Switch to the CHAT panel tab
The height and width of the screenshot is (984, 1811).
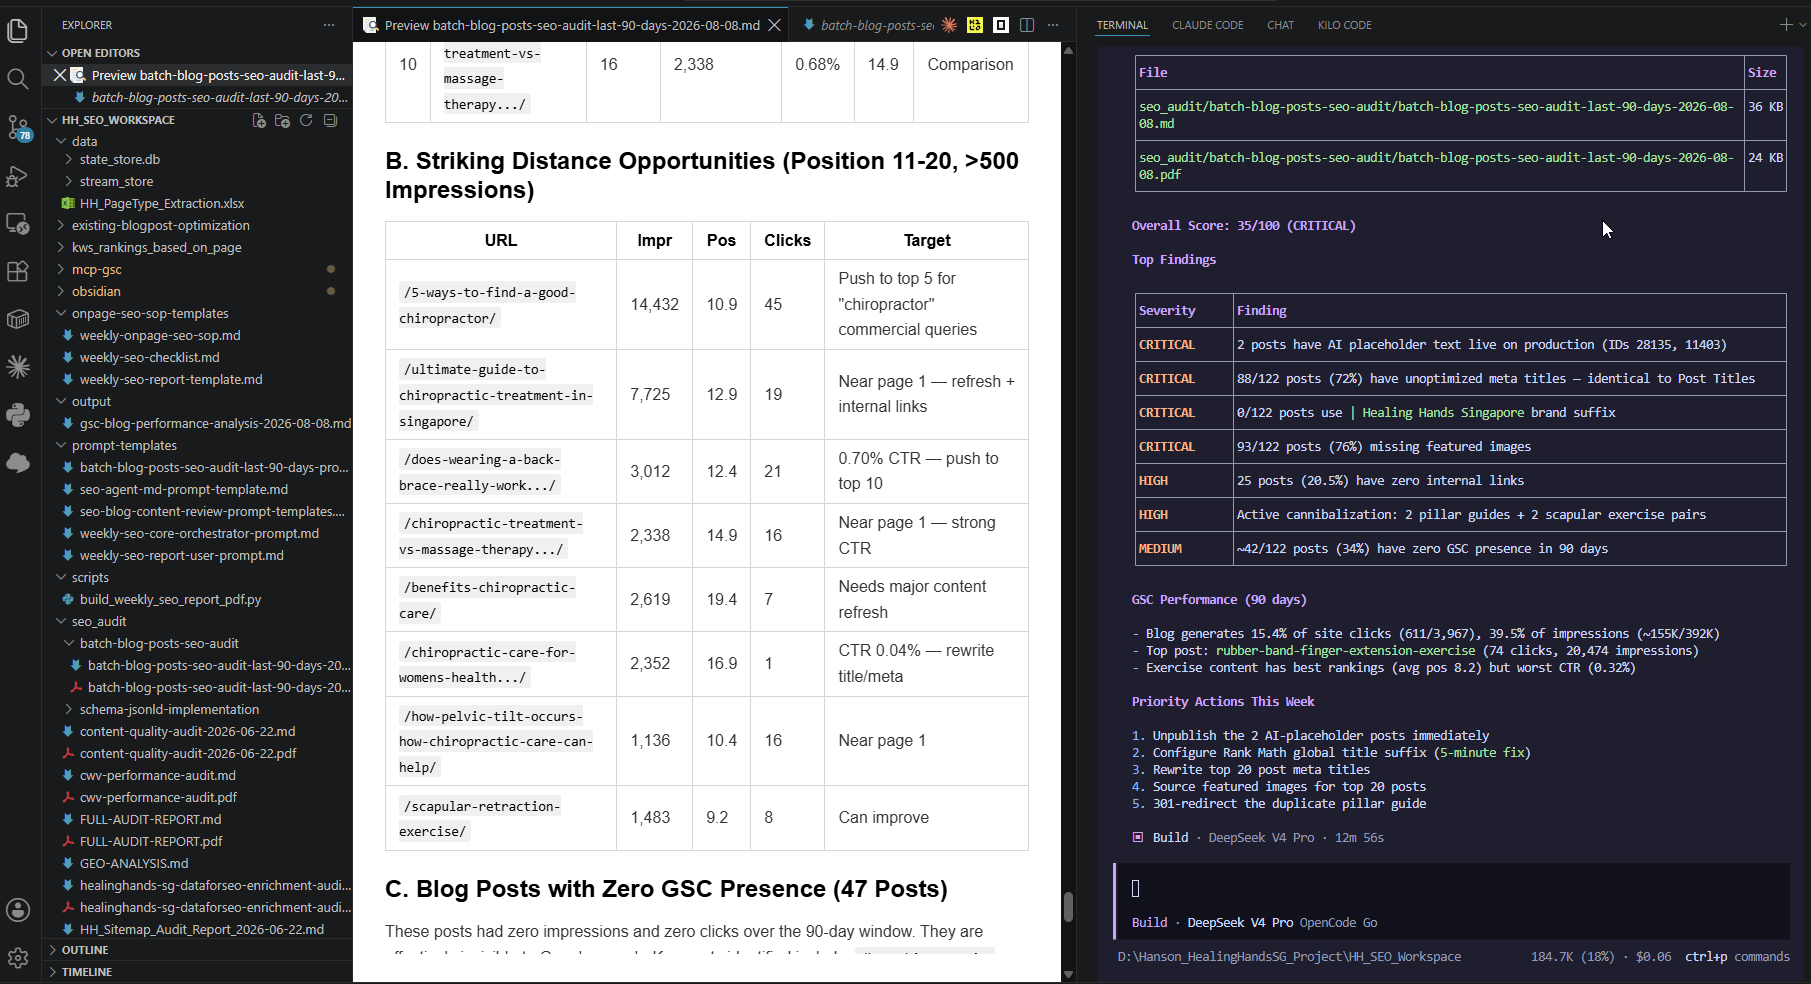[1280, 25]
